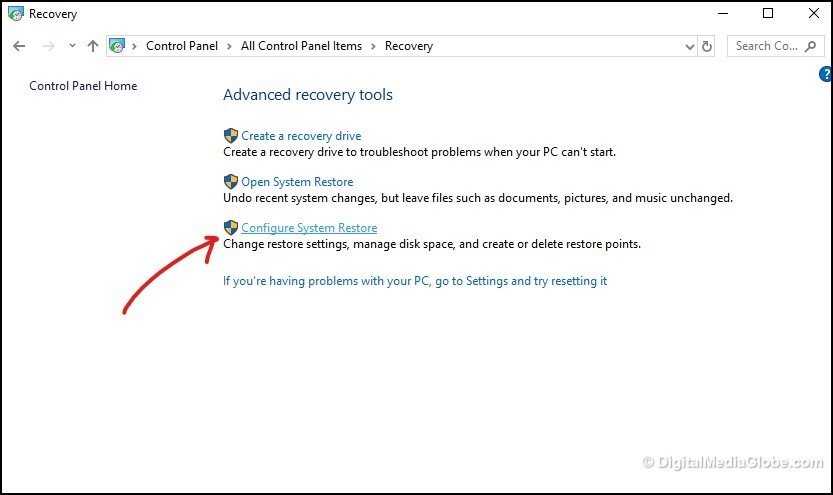
Task: Click Advanced recovery tools heading
Action: coord(308,95)
